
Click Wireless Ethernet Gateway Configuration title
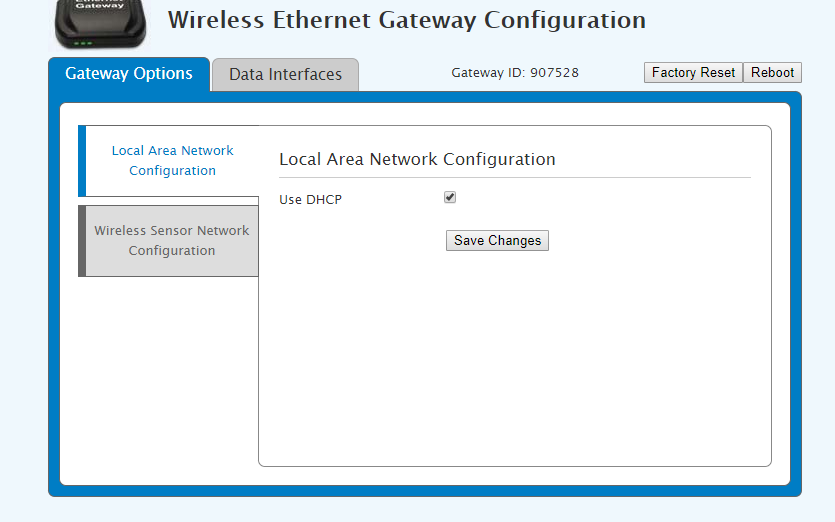(407, 20)
